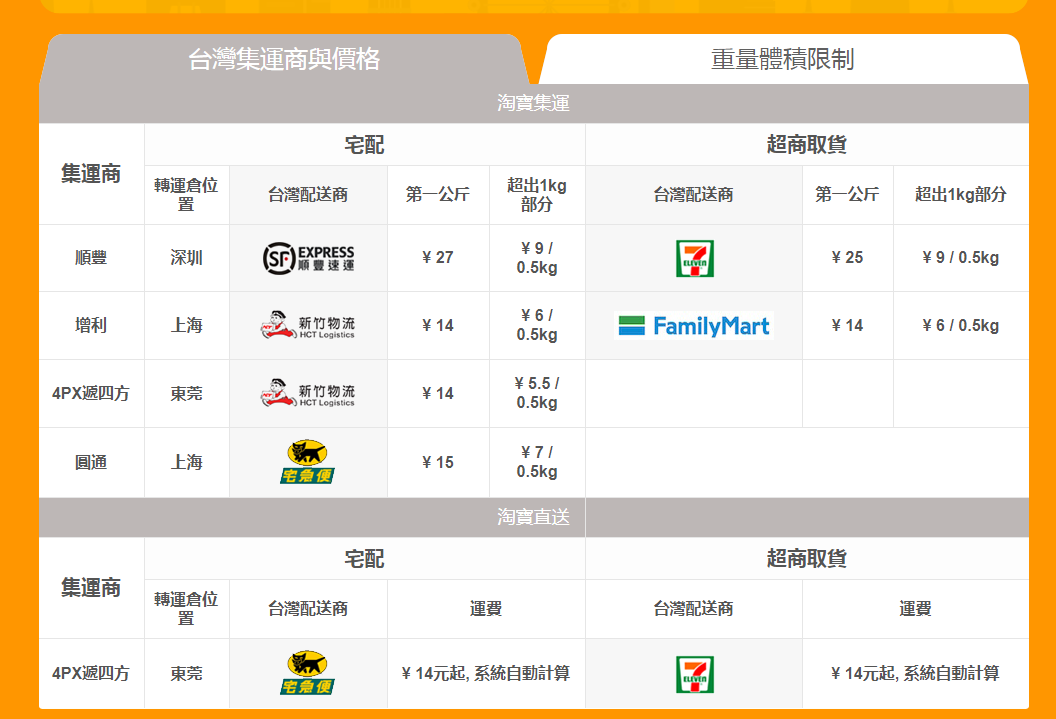This screenshot has width=1056, height=719.
Task: Click the 宅急便 black cat logo in 圓通 row
Action: click(x=308, y=463)
